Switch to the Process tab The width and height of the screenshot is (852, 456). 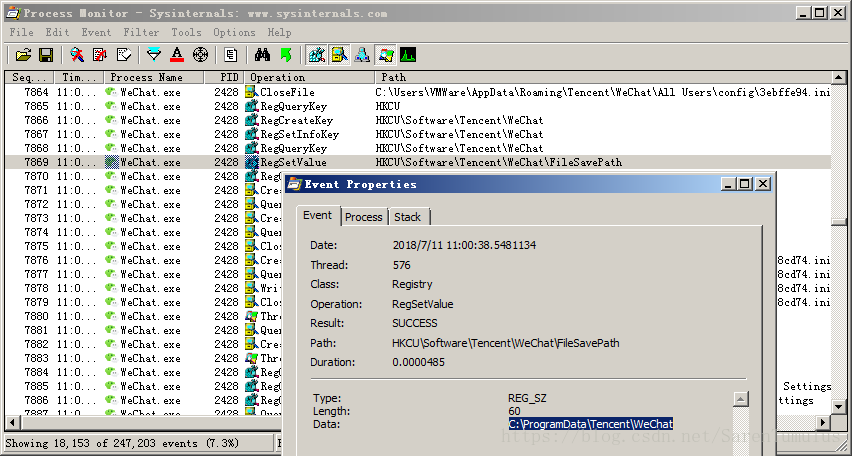click(x=364, y=217)
